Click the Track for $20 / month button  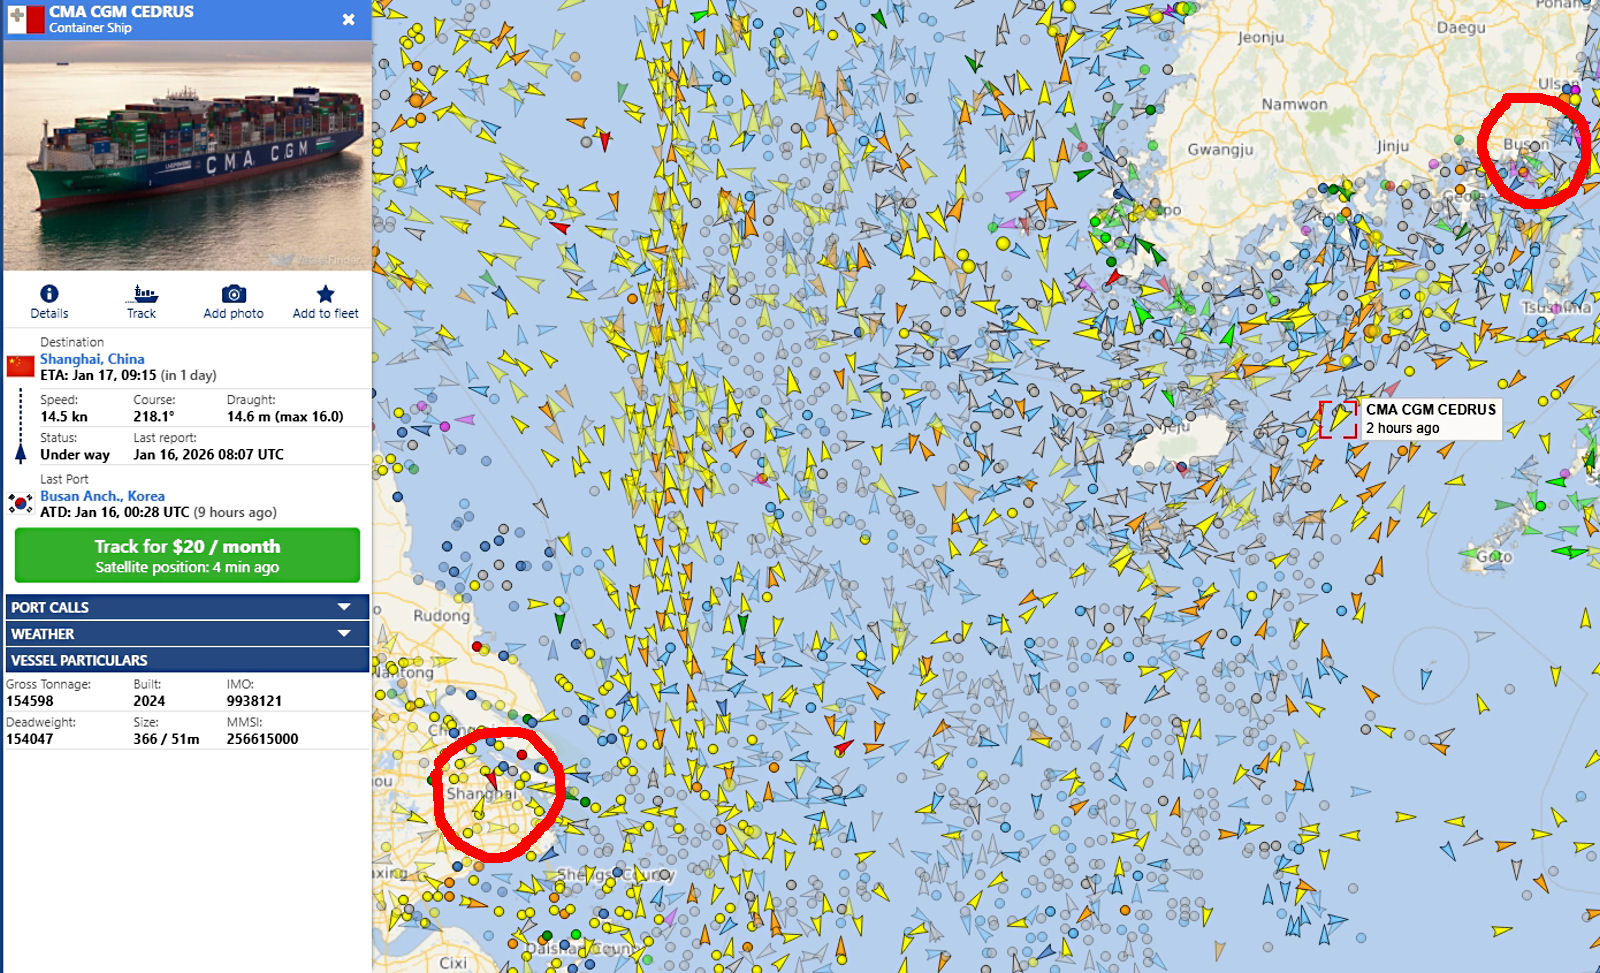point(187,555)
